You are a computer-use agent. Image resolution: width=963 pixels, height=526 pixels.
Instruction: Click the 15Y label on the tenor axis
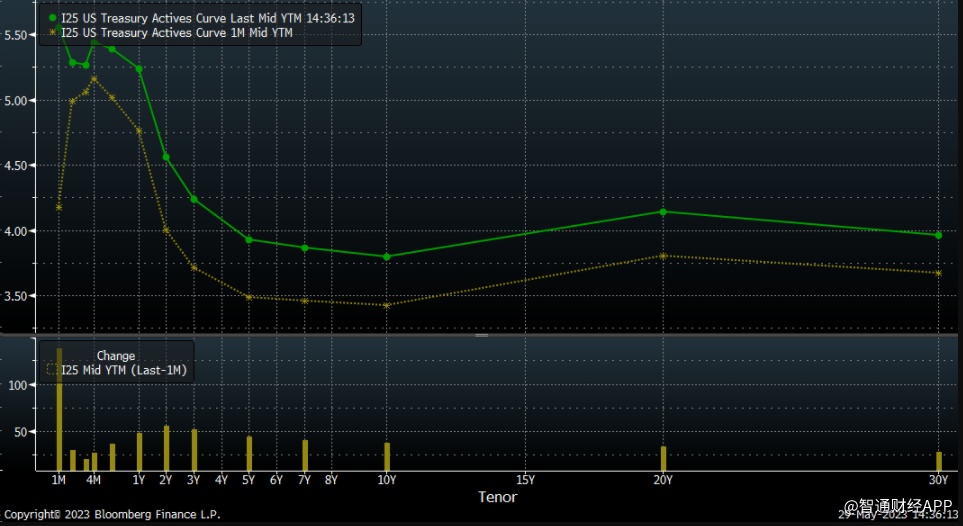point(525,480)
